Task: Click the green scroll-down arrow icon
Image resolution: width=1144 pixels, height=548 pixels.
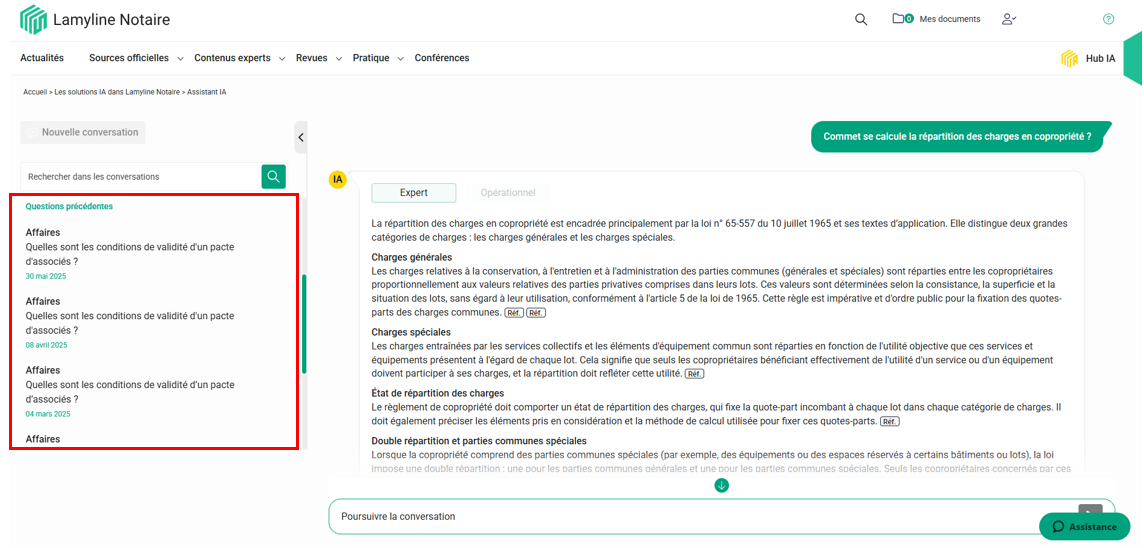Action: click(x=721, y=486)
